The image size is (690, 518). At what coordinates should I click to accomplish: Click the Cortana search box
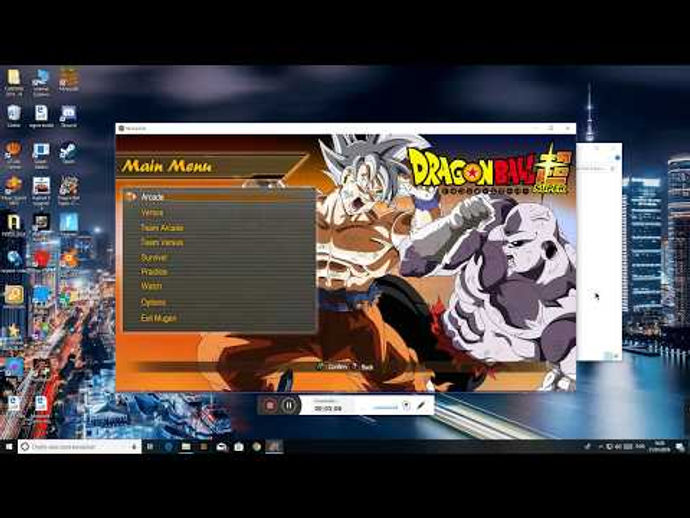(x=80, y=447)
